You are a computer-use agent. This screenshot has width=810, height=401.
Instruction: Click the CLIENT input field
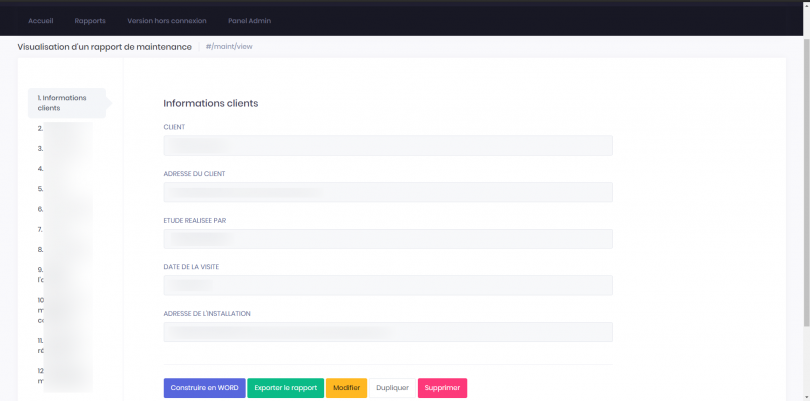point(387,146)
